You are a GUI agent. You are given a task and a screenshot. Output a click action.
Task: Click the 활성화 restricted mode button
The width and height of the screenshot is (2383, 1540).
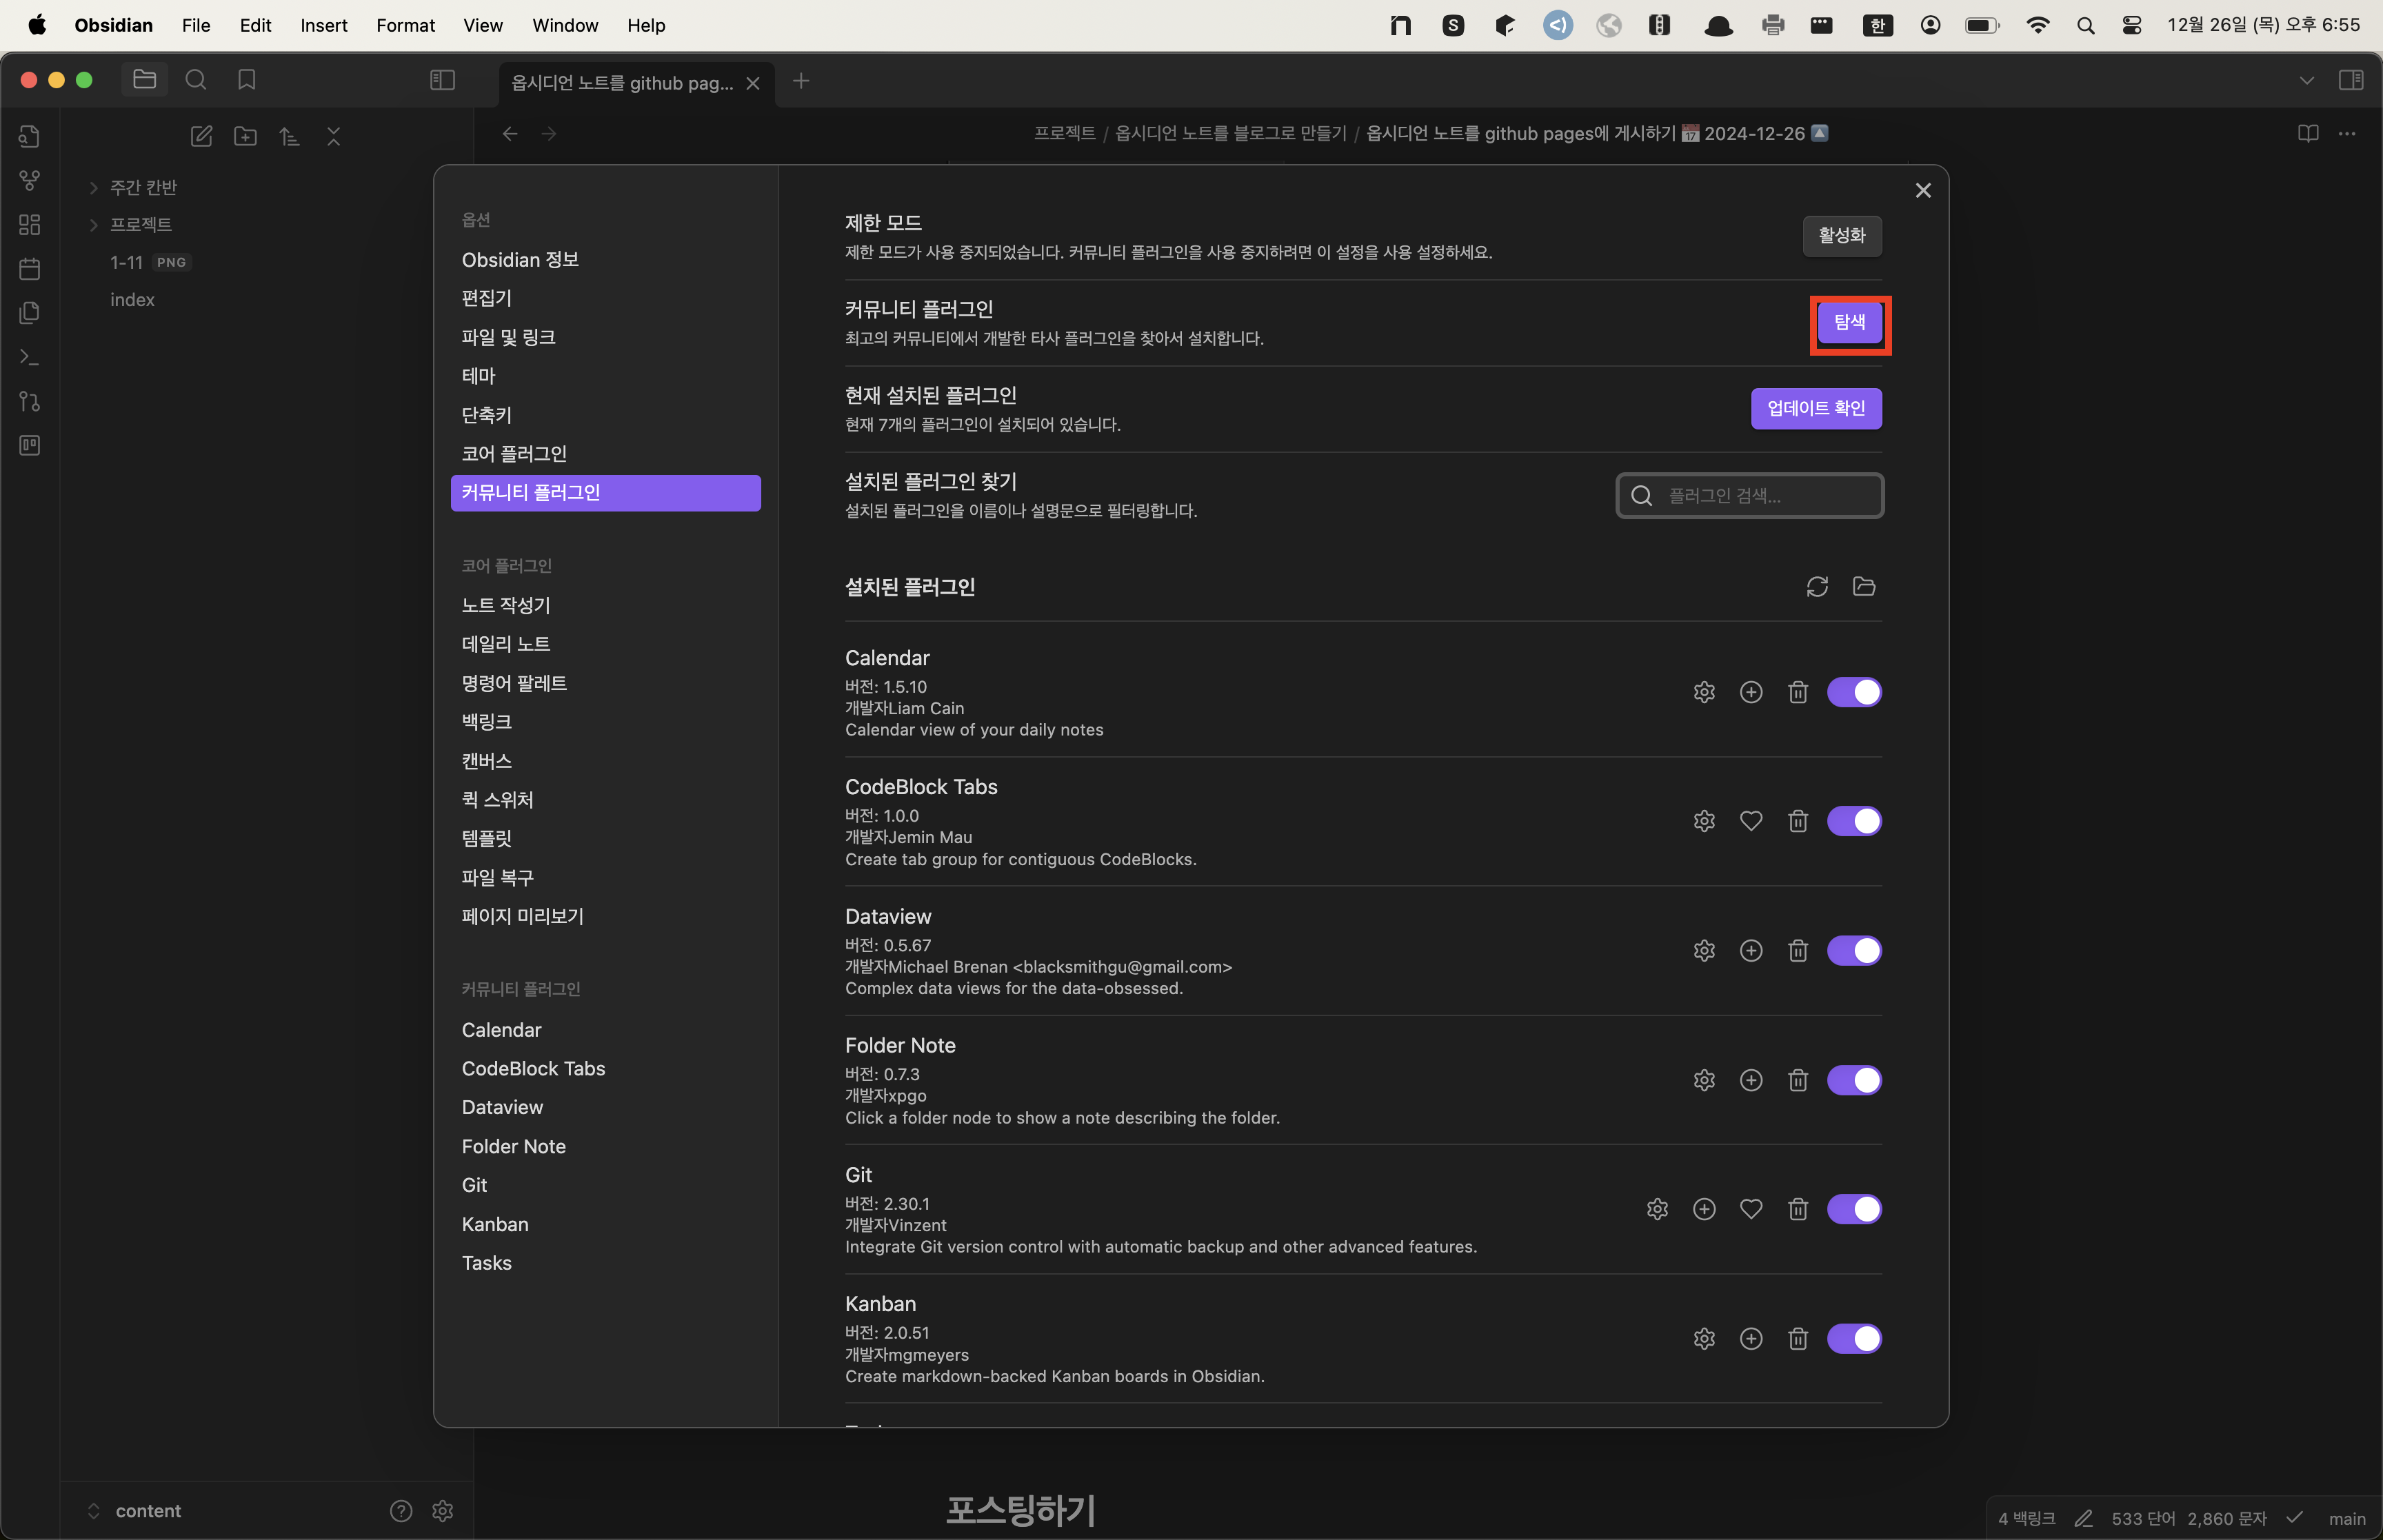click(1842, 236)
